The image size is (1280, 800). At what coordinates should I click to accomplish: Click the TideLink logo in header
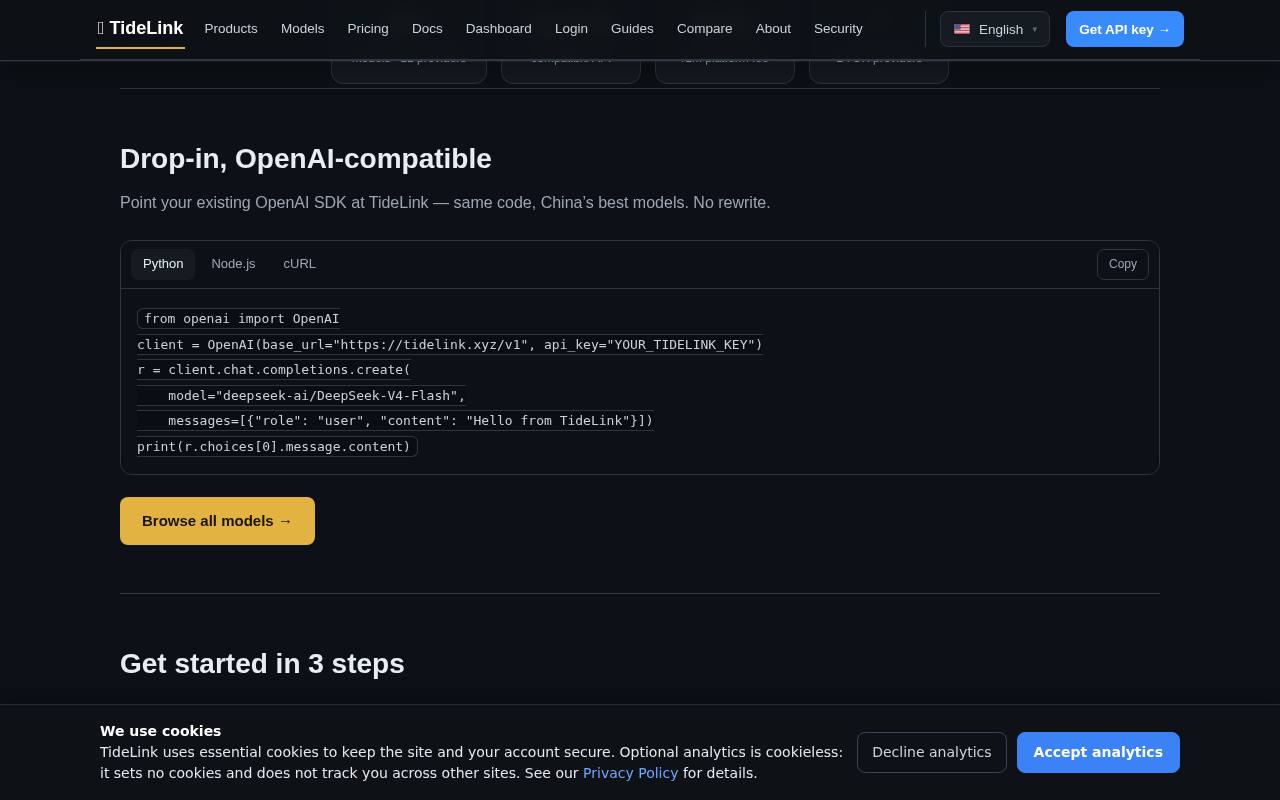pos(140,29)
